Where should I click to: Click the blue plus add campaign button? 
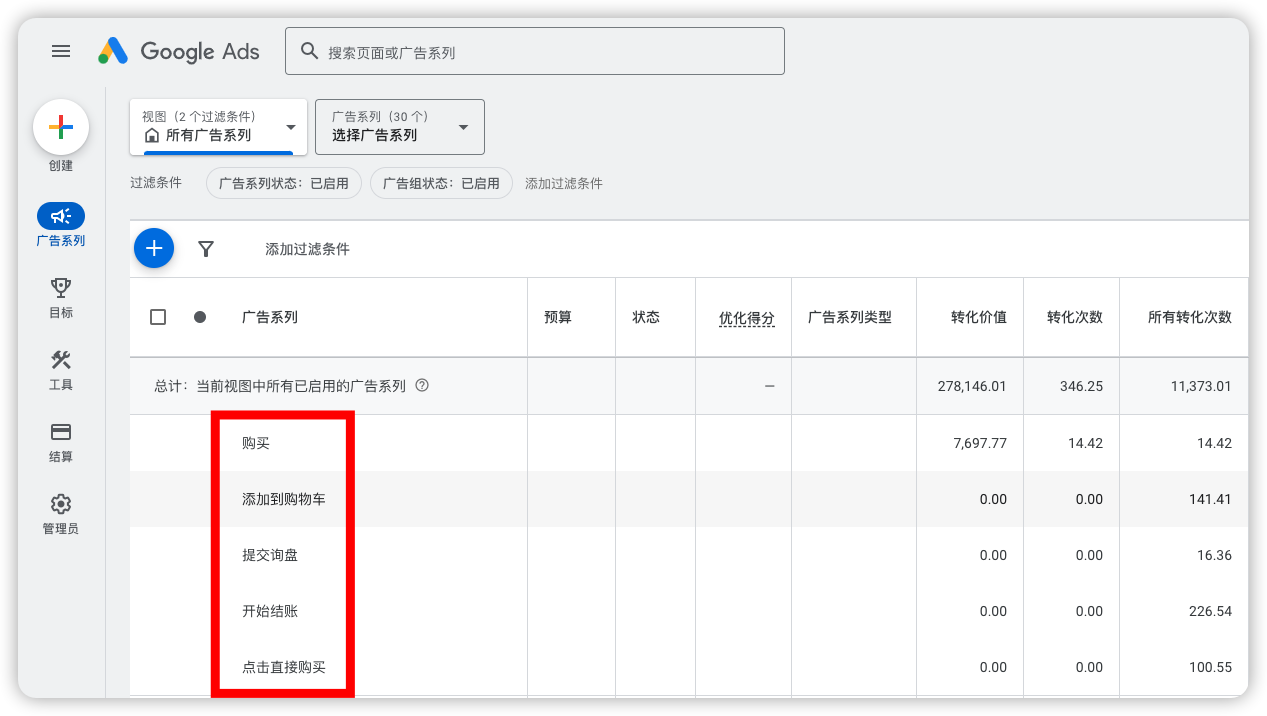(154, 249)
